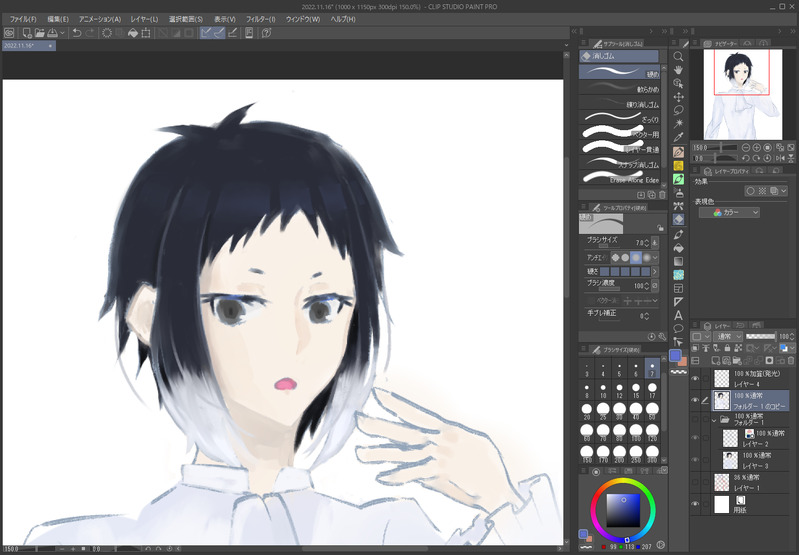Open the ファイル(F) menu
This screenshot has height=555, width=799.
click(23, 19)
